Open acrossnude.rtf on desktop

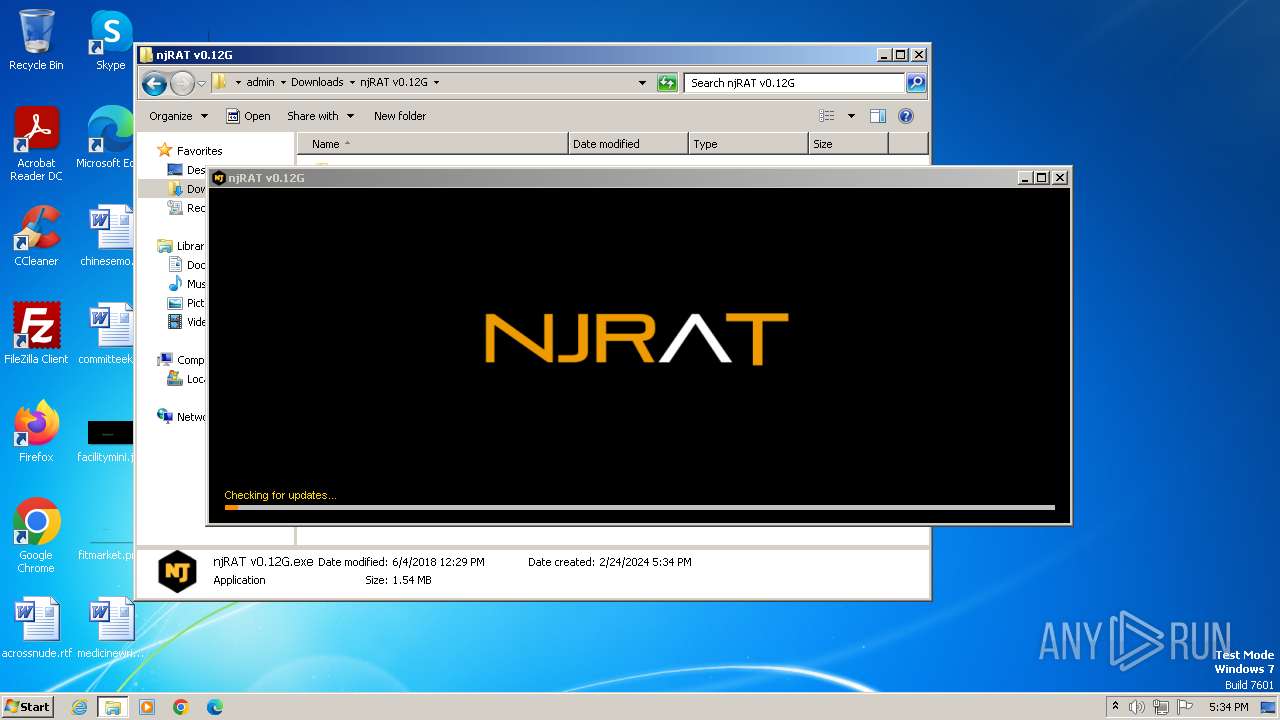[x=36, y=628]
